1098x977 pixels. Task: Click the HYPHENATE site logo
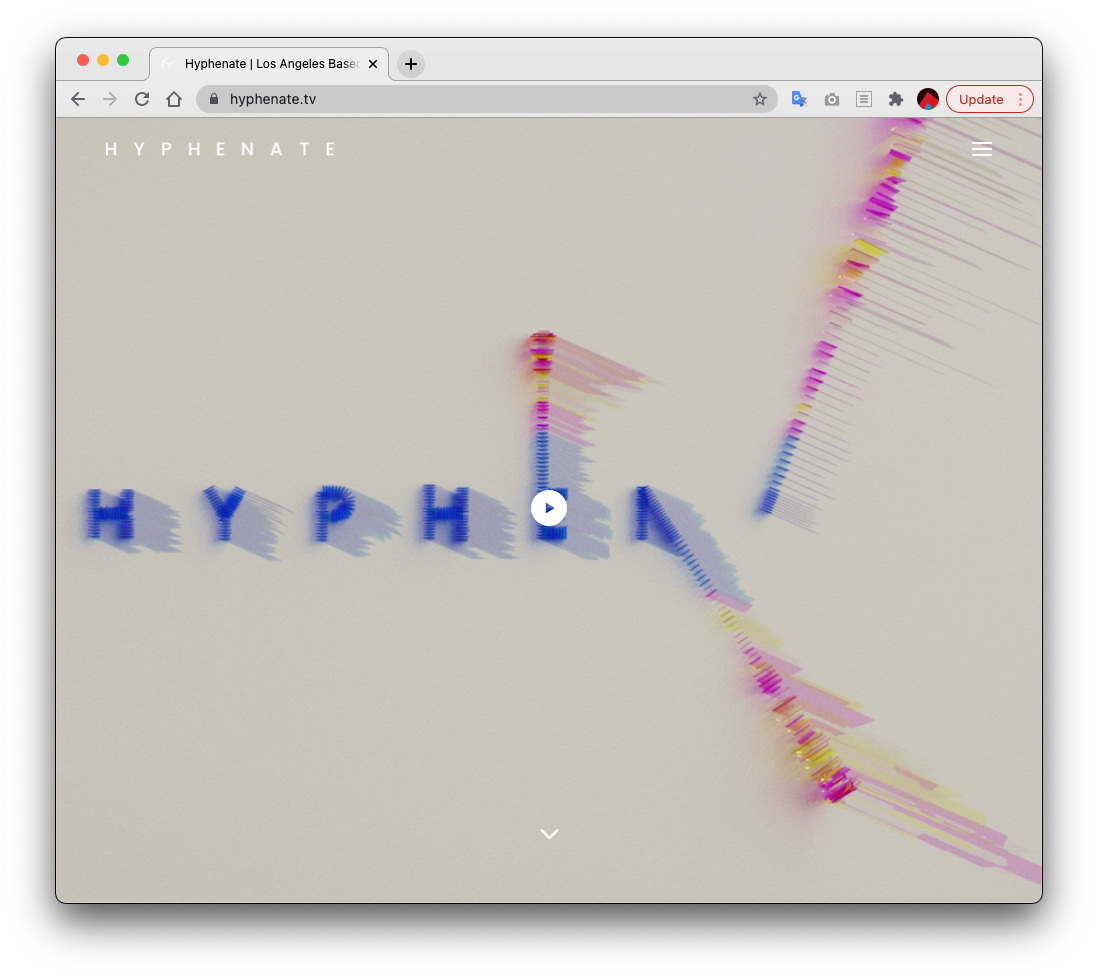click(x=221, y=149)
